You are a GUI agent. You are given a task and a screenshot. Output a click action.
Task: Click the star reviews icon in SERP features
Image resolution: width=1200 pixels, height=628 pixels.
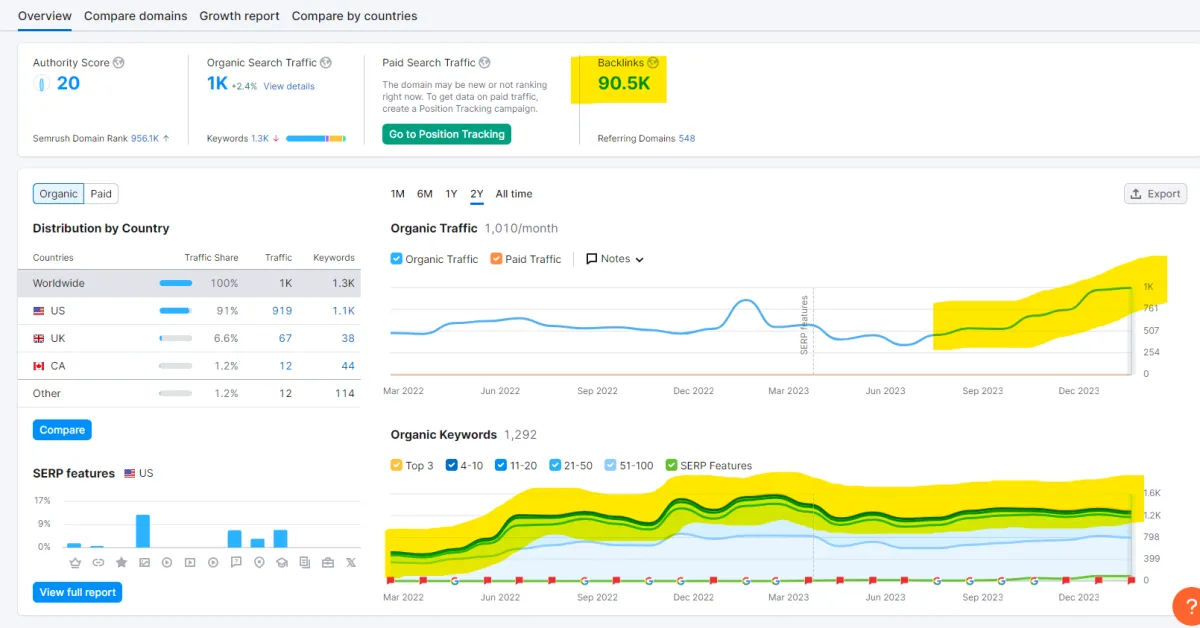pos(121,563)
